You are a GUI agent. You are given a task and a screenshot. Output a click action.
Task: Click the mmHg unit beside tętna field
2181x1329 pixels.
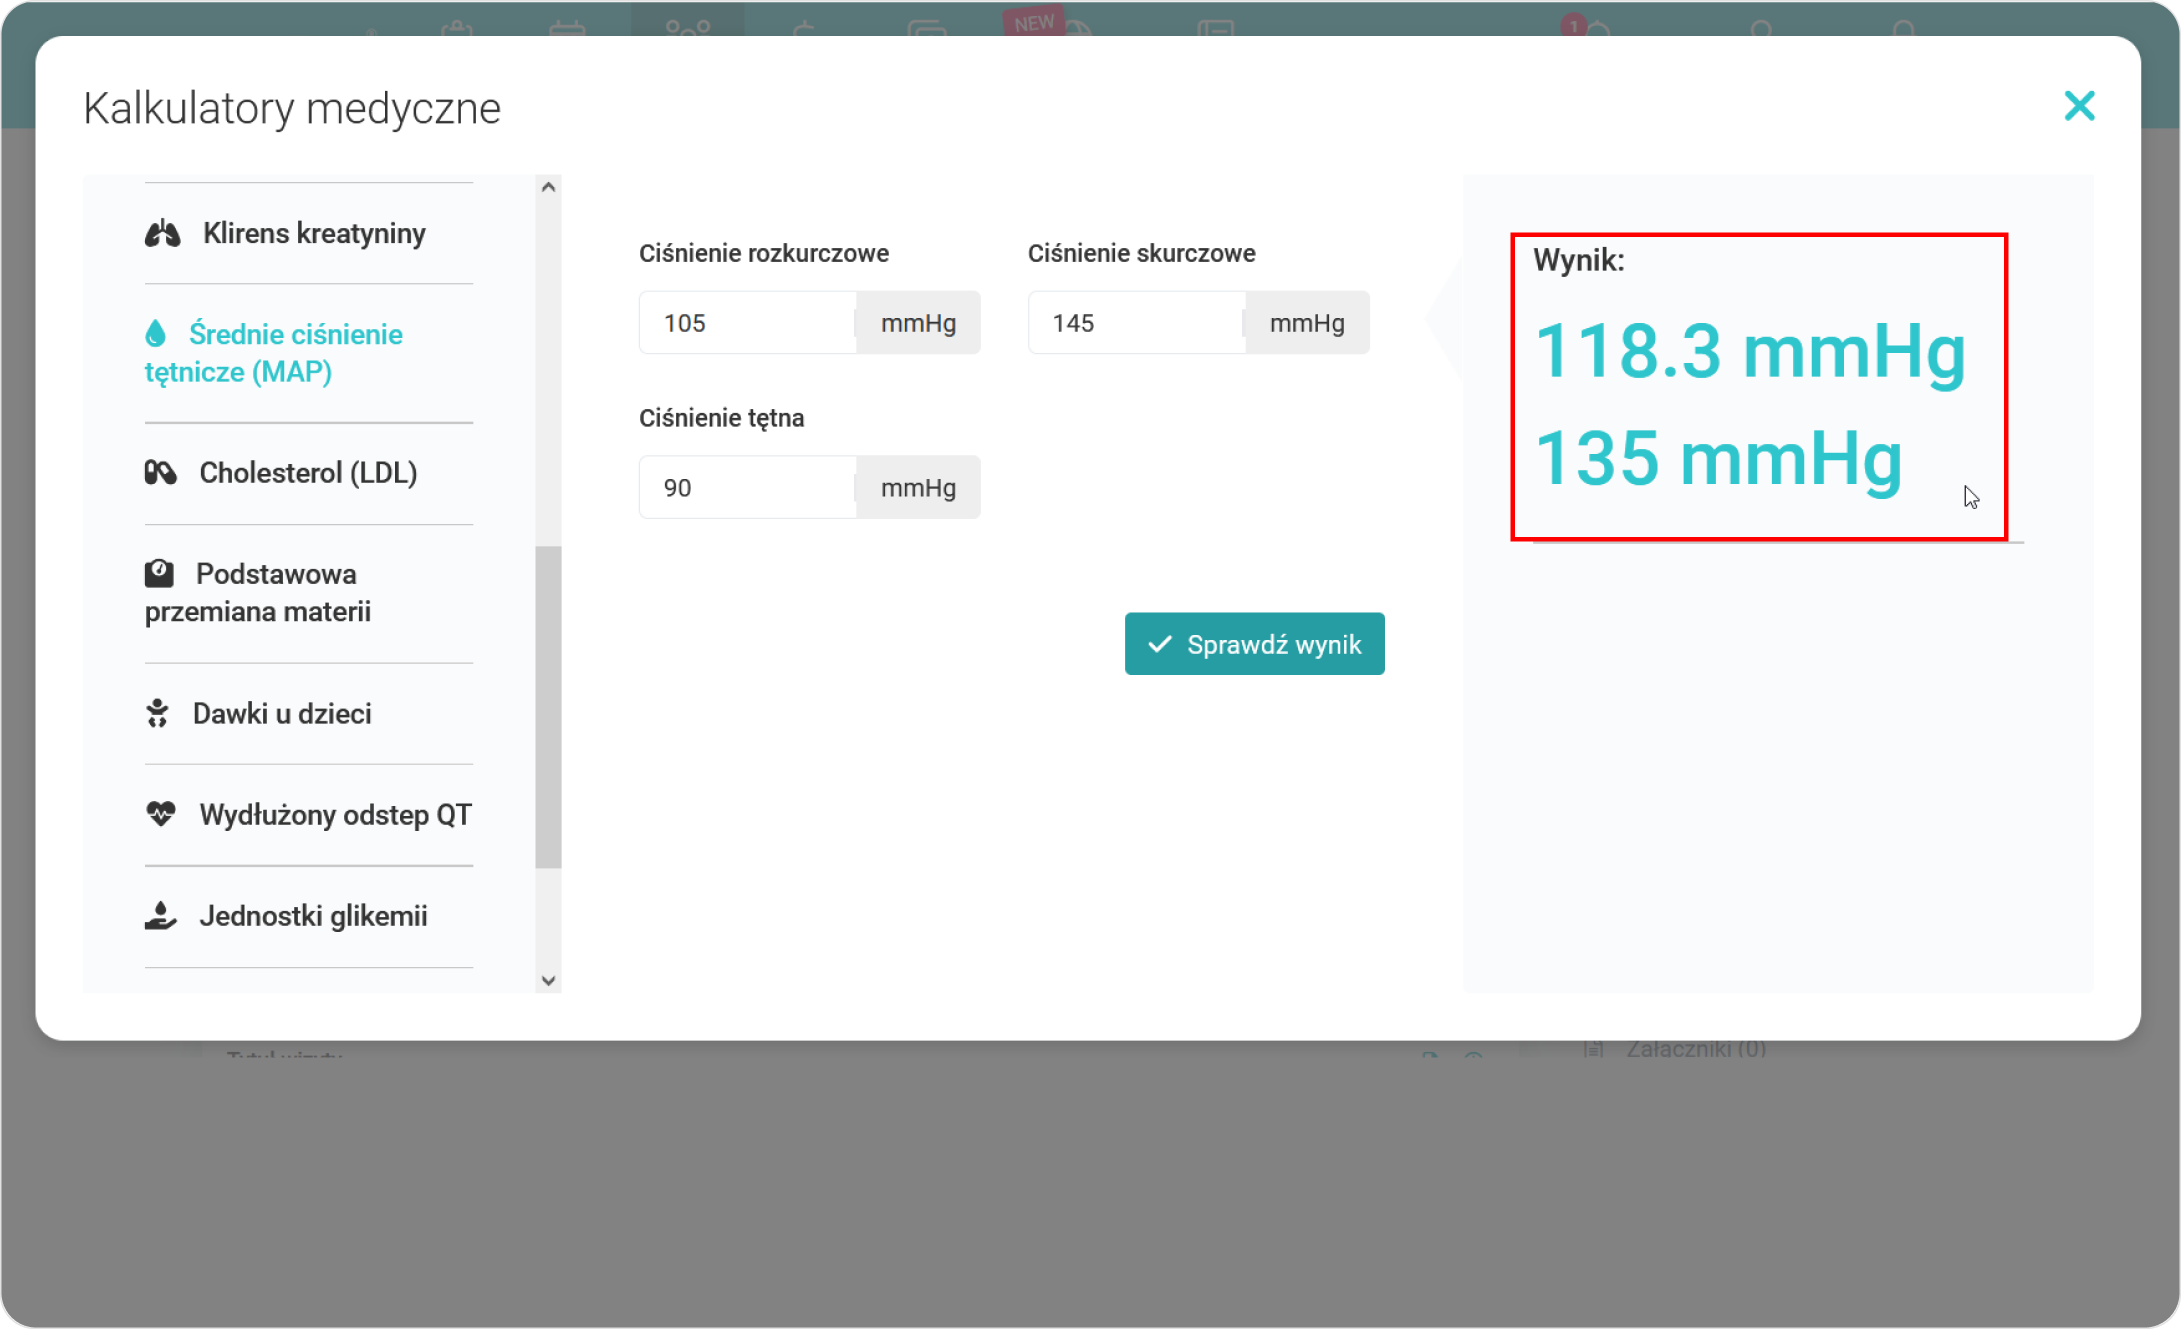pos(918,487)
